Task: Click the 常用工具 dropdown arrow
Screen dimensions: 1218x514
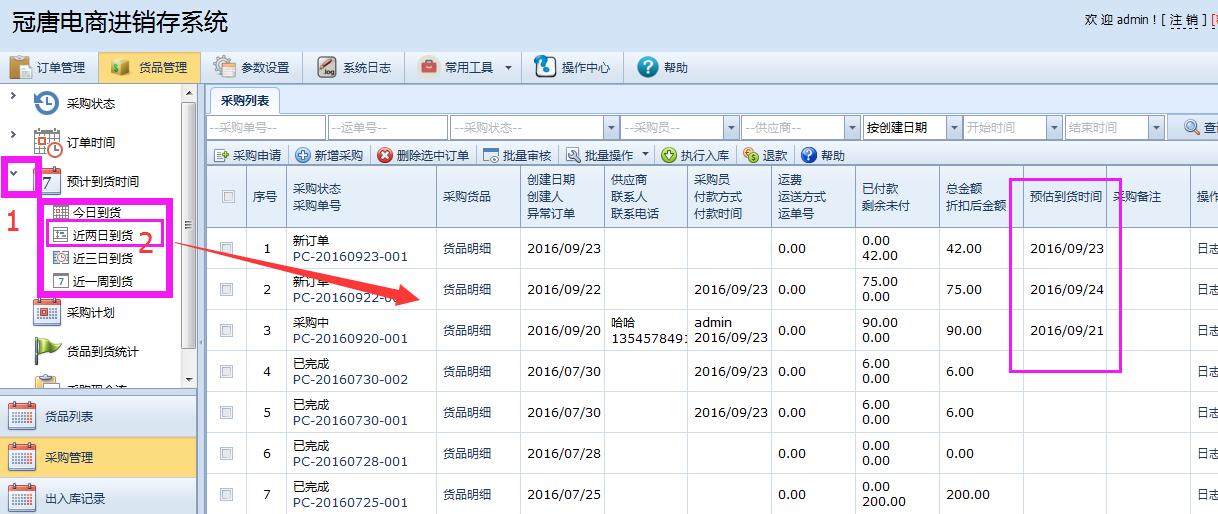Action: click(508, 68)
